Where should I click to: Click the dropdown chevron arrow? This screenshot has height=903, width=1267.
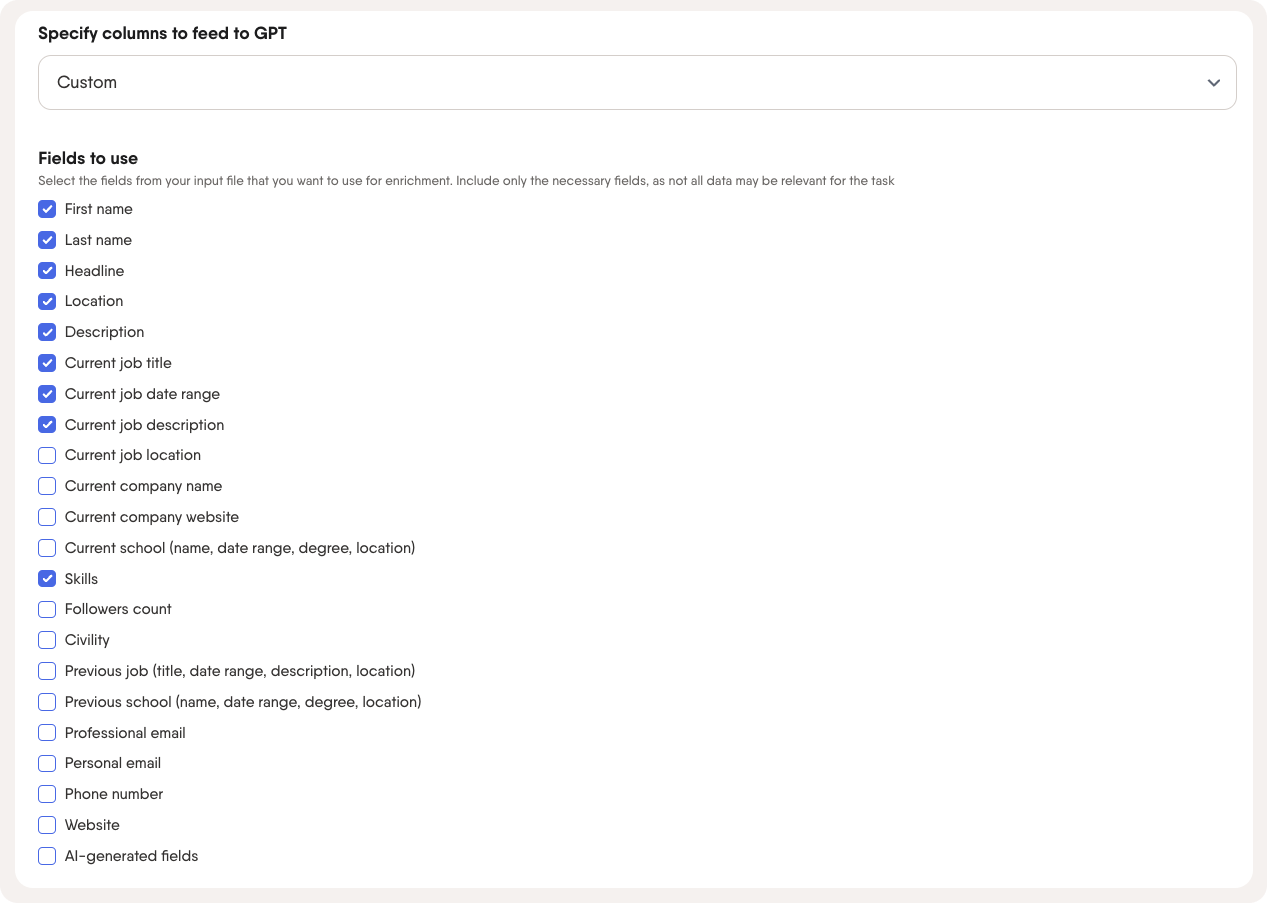click(x=1213, y=83)
